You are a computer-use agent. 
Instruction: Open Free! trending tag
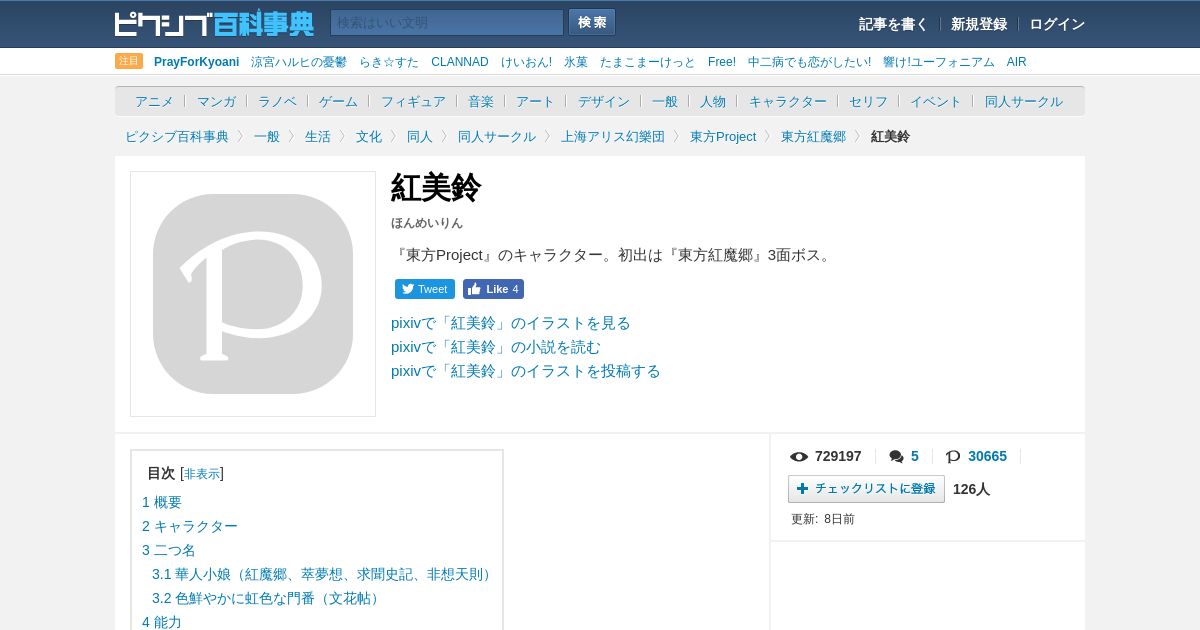point(722,62)
